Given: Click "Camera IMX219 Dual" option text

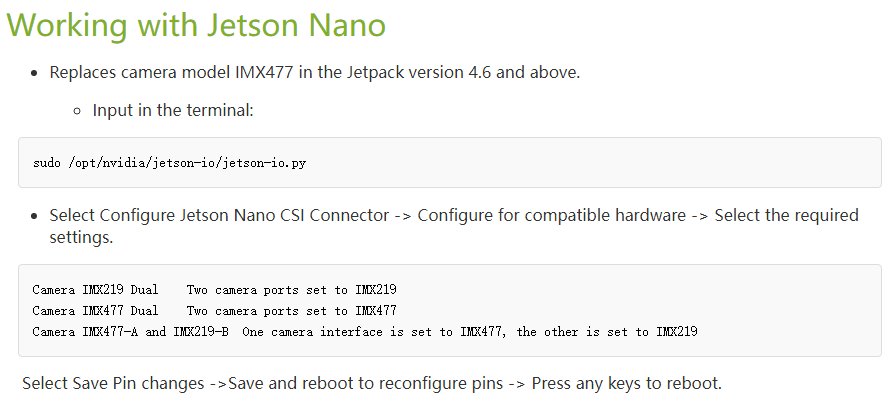Looking at the screenshot, I should click(x=95, y=290).
